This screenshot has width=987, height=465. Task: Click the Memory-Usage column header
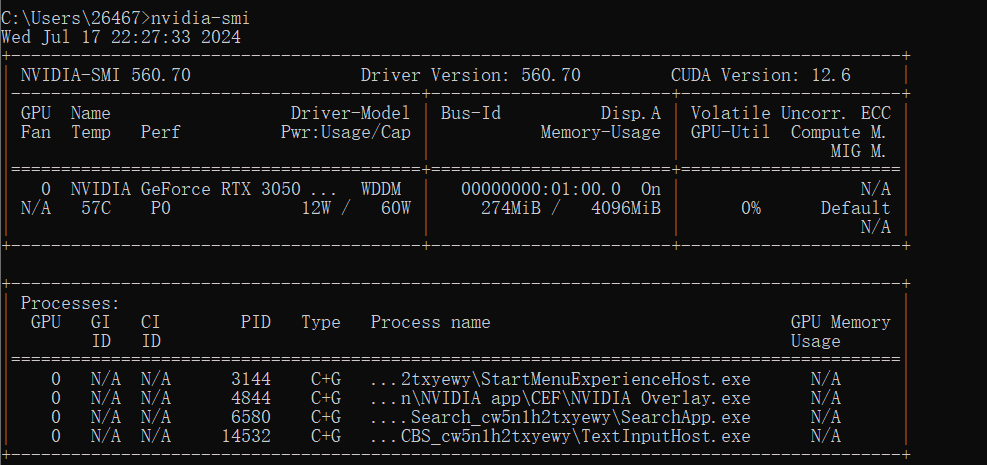pos(601,132)
